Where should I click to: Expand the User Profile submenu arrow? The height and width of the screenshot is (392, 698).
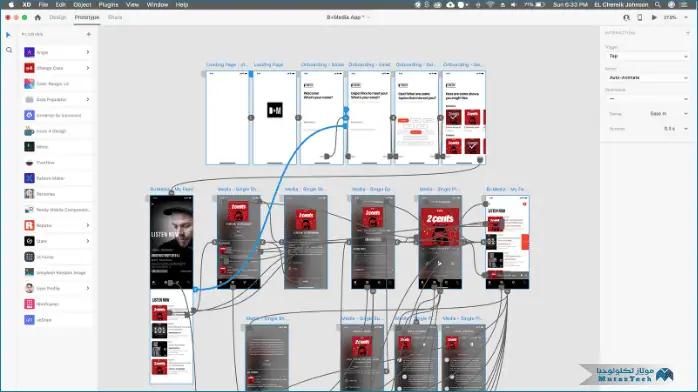88,288
